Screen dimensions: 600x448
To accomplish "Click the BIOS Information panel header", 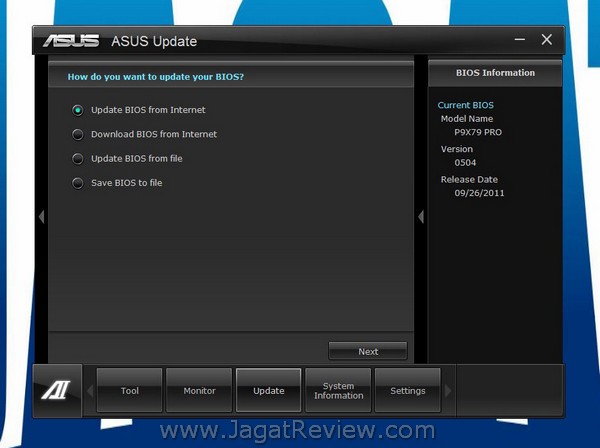I will tap(495, 73).
